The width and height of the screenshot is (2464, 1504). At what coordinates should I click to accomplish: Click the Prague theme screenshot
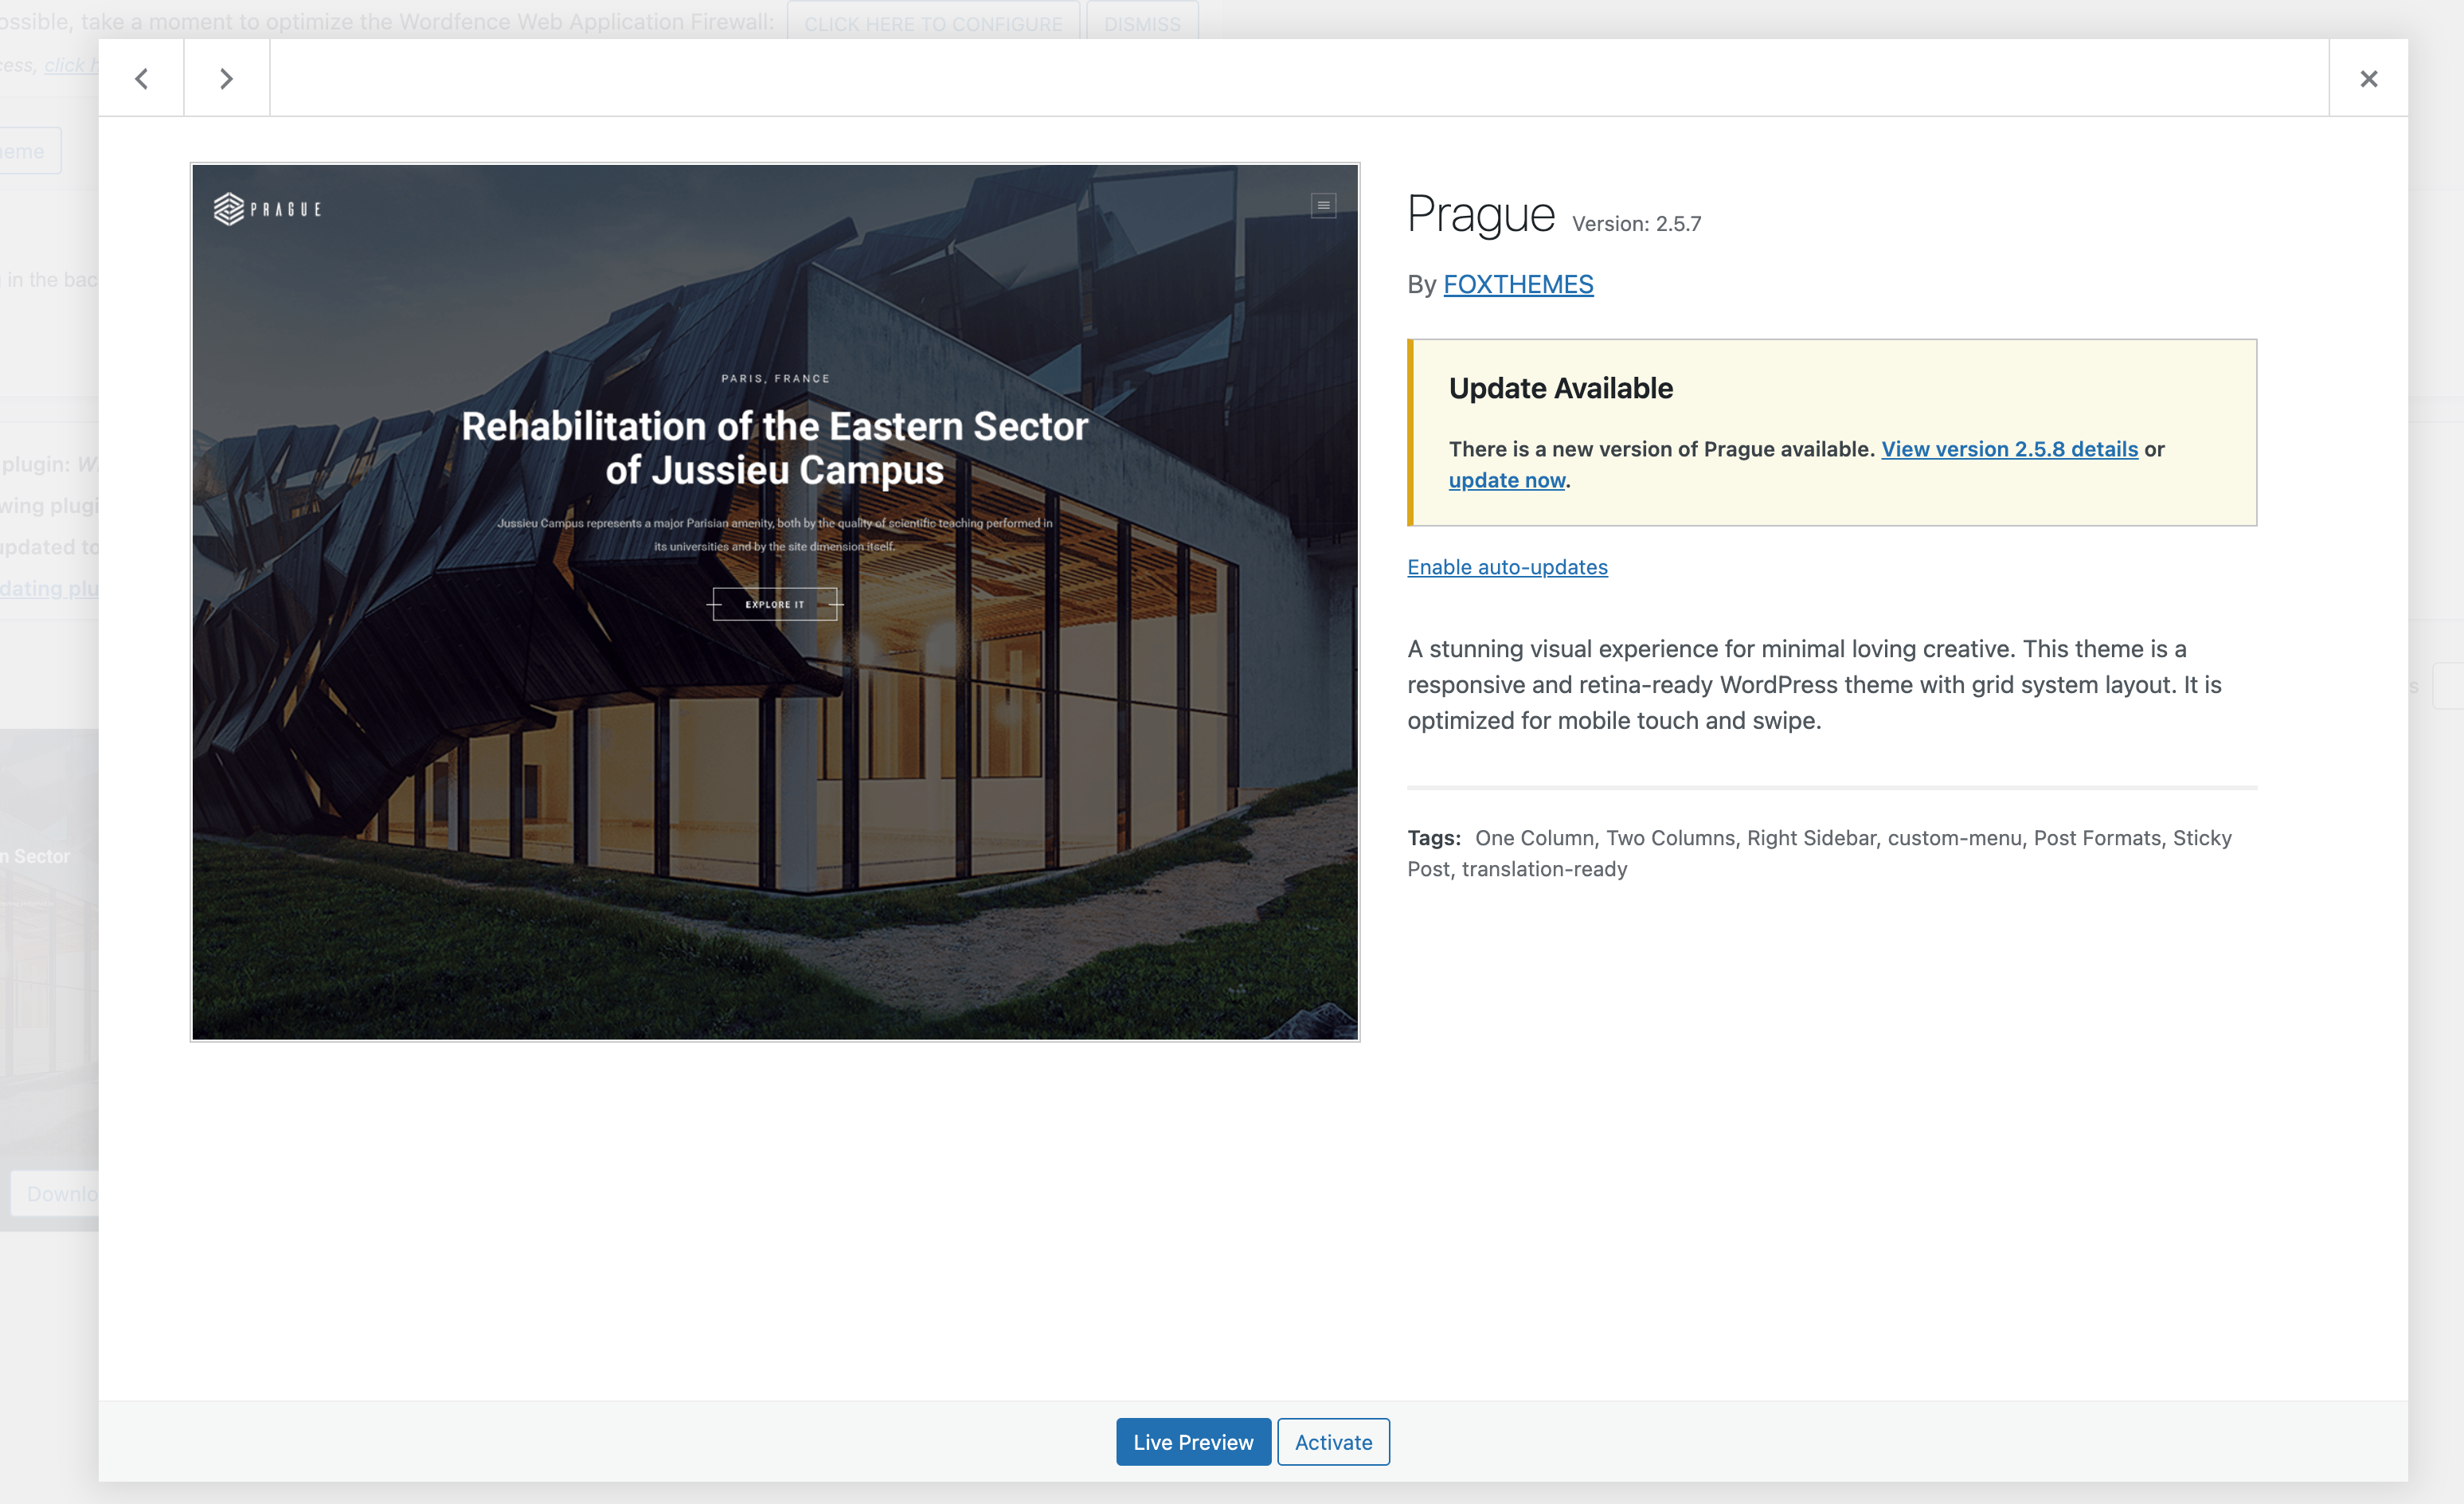click(775, 602)
